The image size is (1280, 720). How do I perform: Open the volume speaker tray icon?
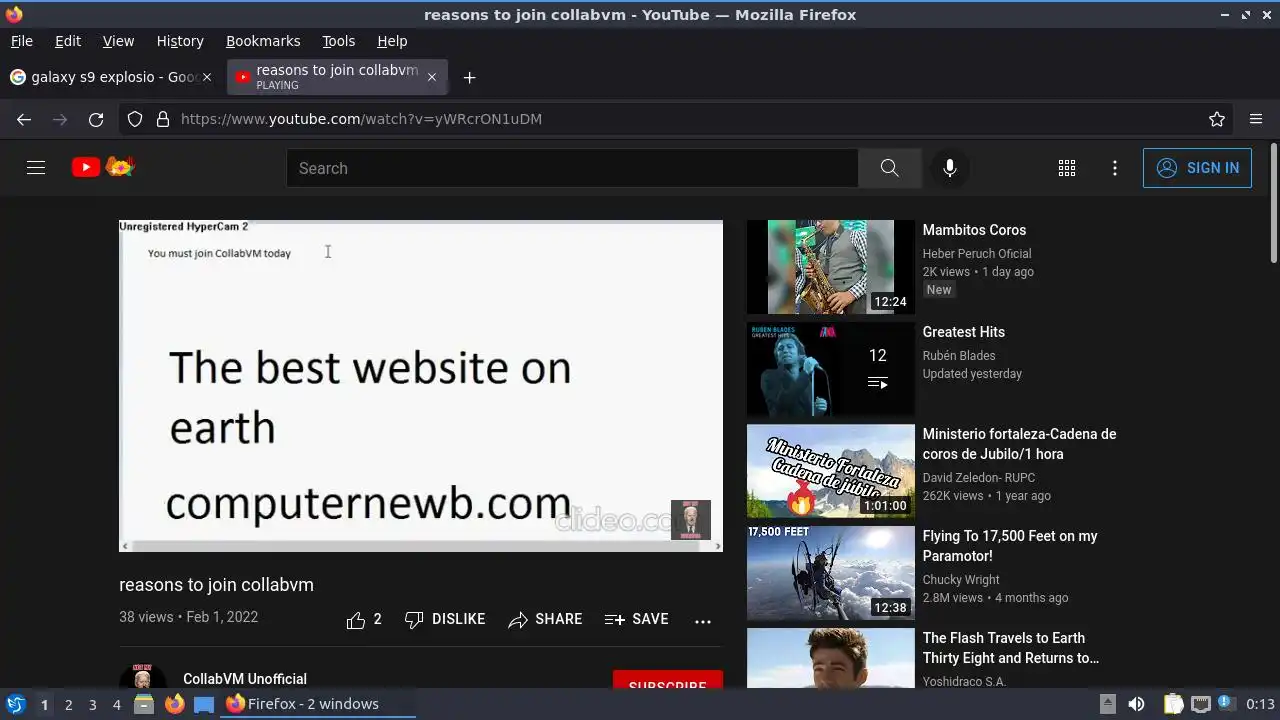[1136, 704]
